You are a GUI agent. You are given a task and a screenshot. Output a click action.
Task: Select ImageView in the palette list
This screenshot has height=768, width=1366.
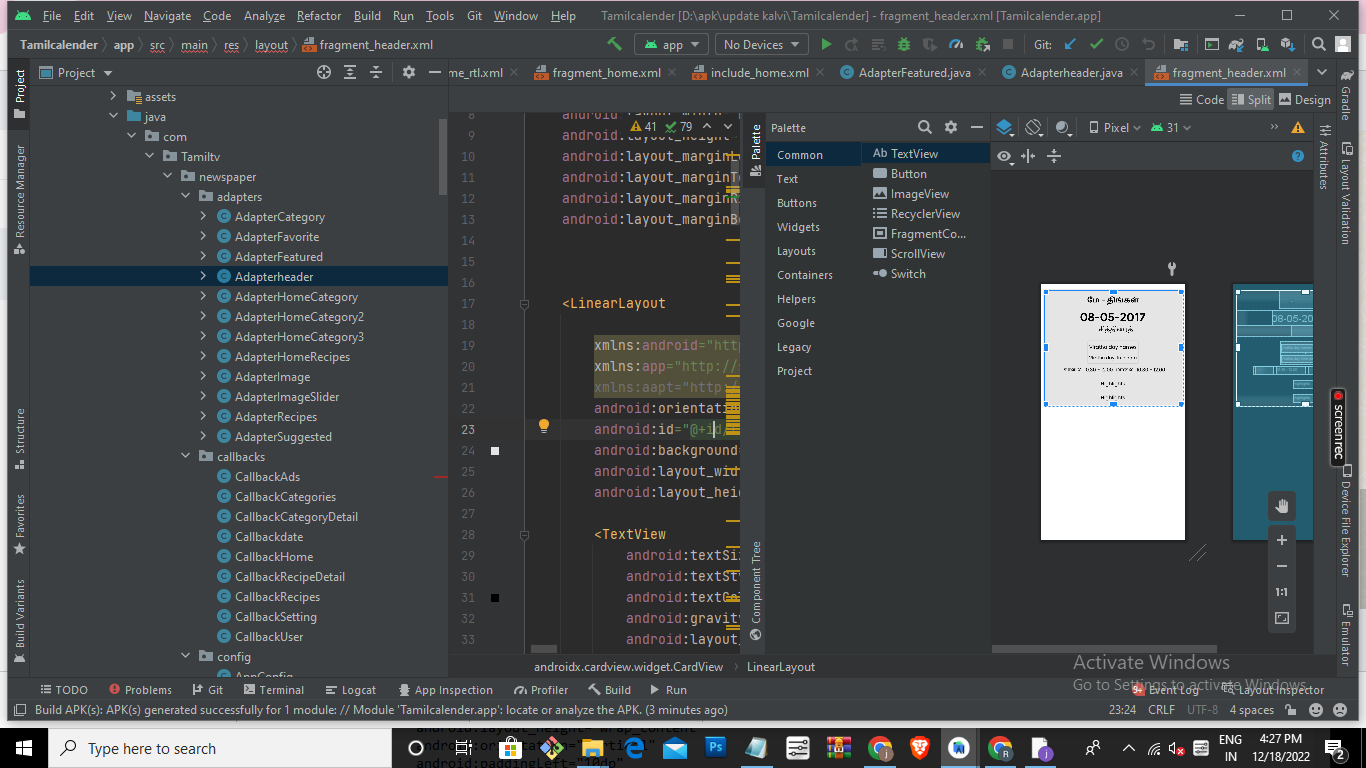(x=911, y=194)
